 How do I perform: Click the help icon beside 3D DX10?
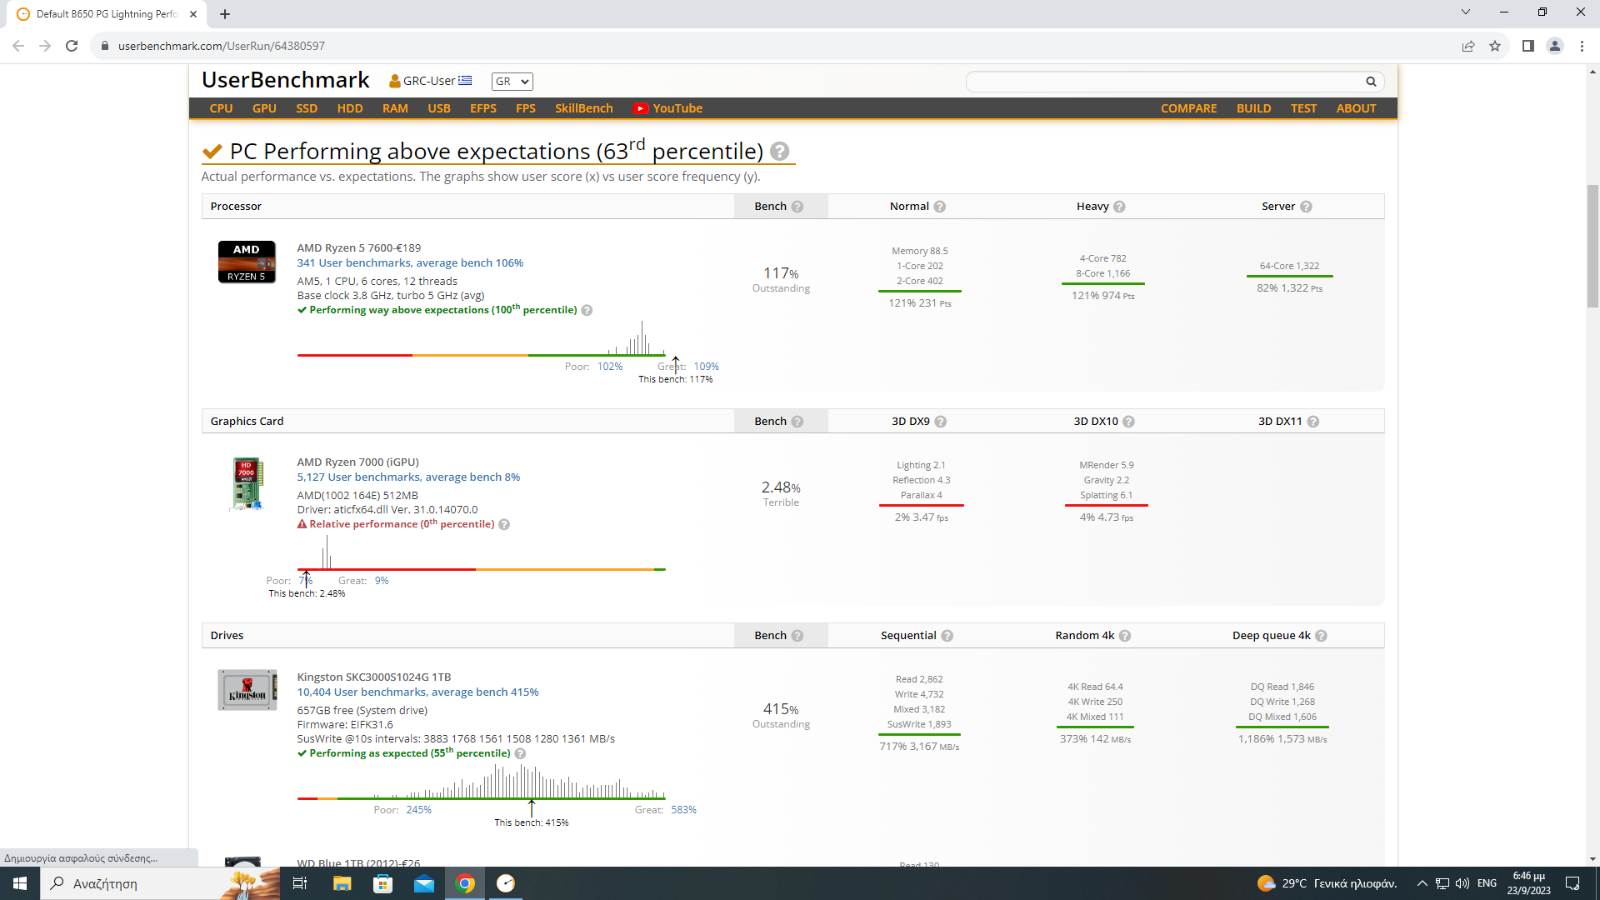click(x=1129, y=422)
